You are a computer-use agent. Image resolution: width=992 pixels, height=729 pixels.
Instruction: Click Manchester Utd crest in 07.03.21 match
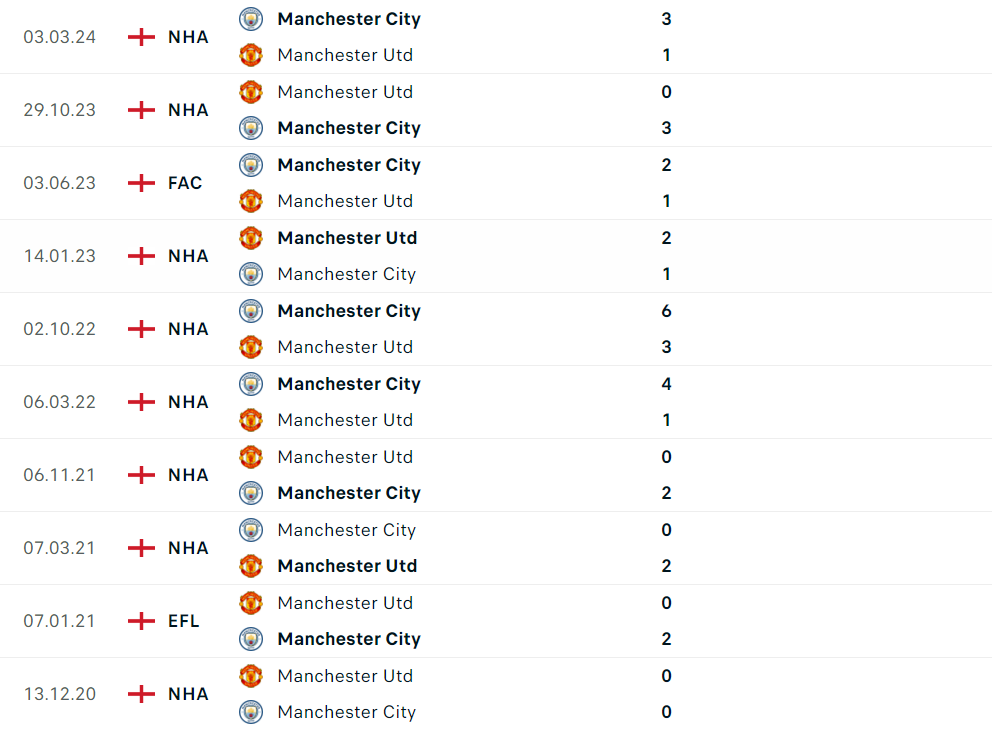[251, 566]
